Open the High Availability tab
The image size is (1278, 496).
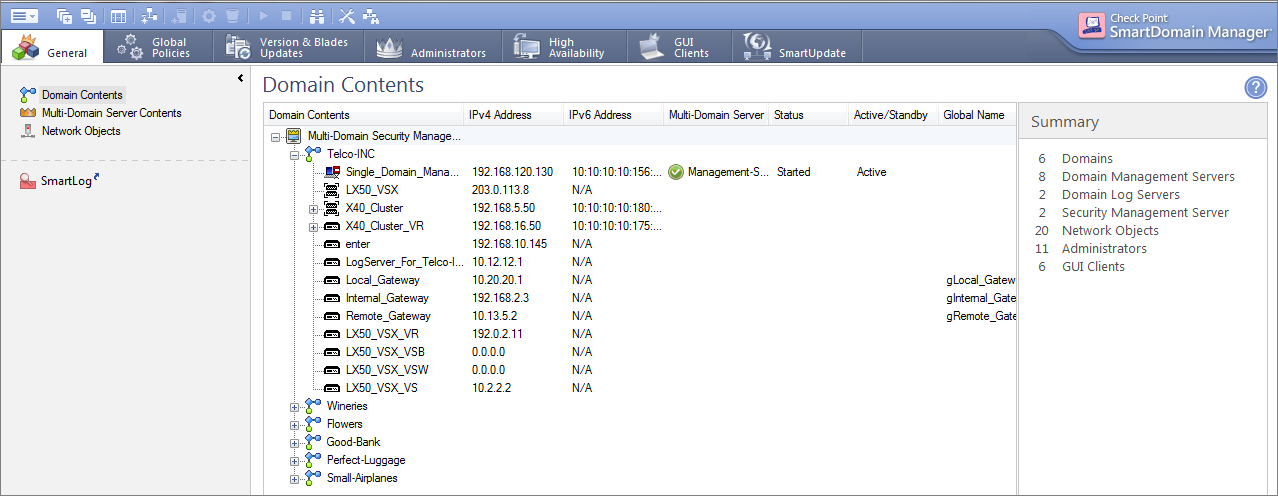[x=562, y=47]
